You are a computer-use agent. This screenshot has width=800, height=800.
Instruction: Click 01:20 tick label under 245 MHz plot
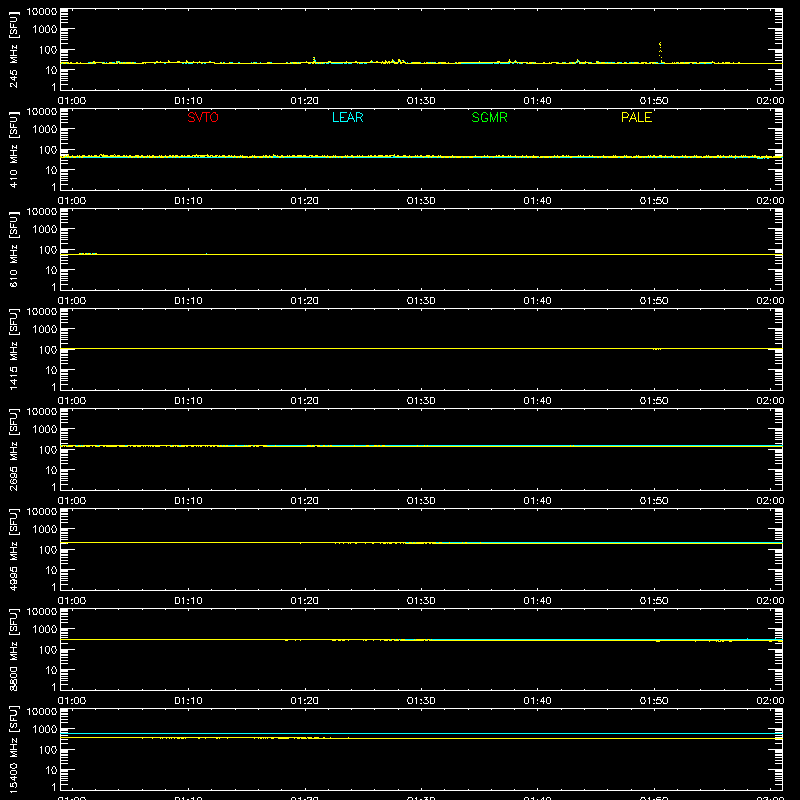[305, 101]
